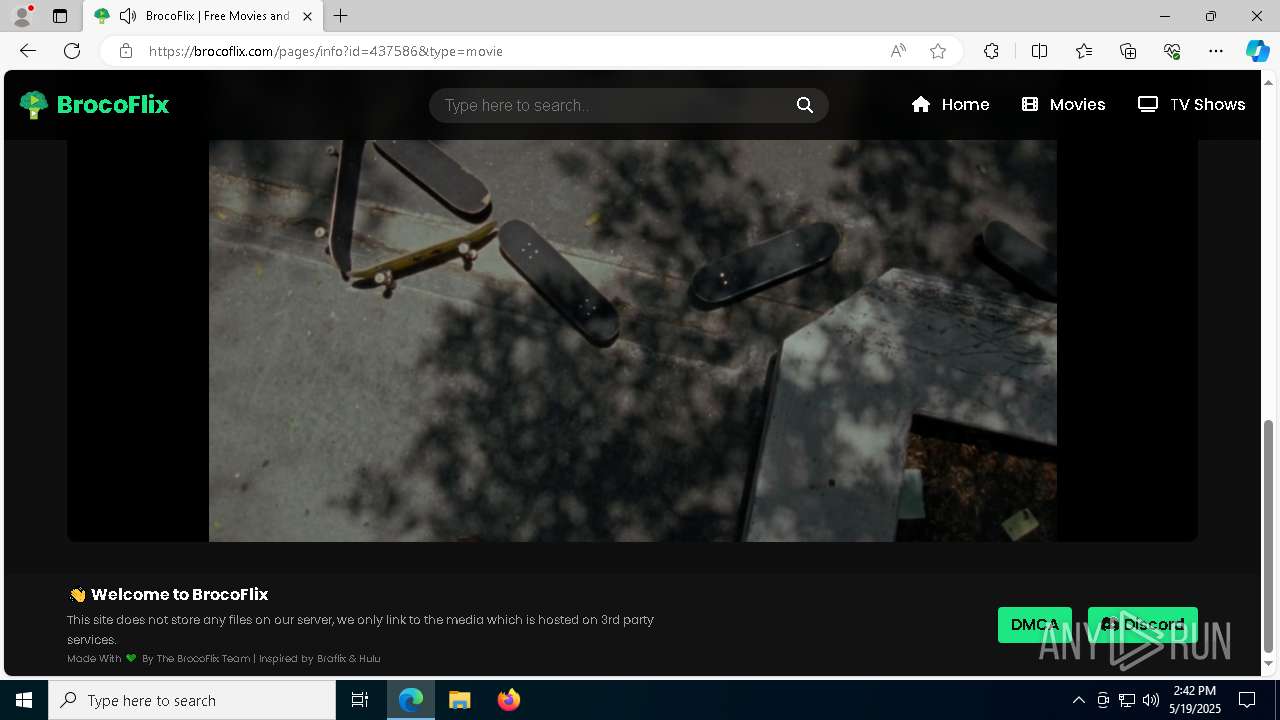
Task: Open the Extensions puzzle icon
Action: [991, 51]
